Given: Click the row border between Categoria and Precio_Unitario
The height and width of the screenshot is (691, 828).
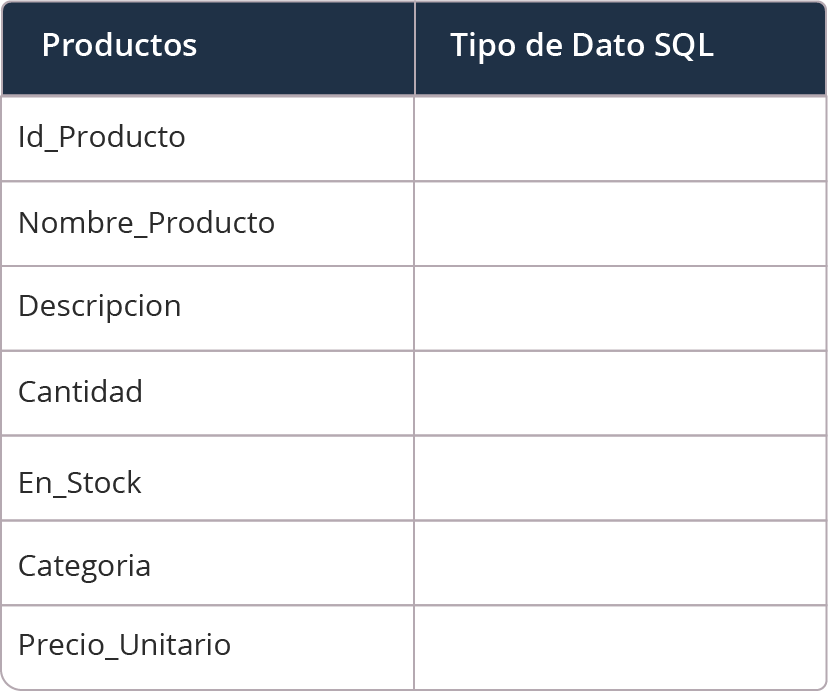Looking at the screenshot, I should click(414, 605).
